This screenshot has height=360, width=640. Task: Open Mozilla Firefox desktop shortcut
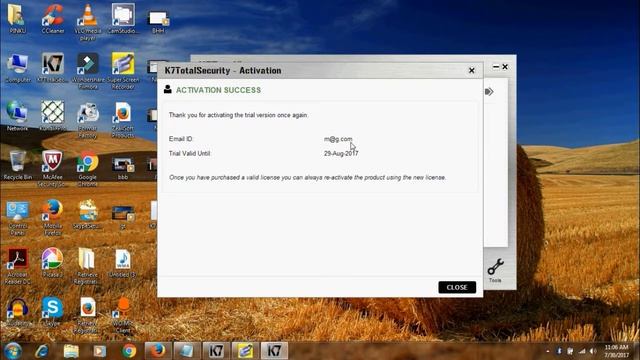pyautogui.click(x=53, y=218)
